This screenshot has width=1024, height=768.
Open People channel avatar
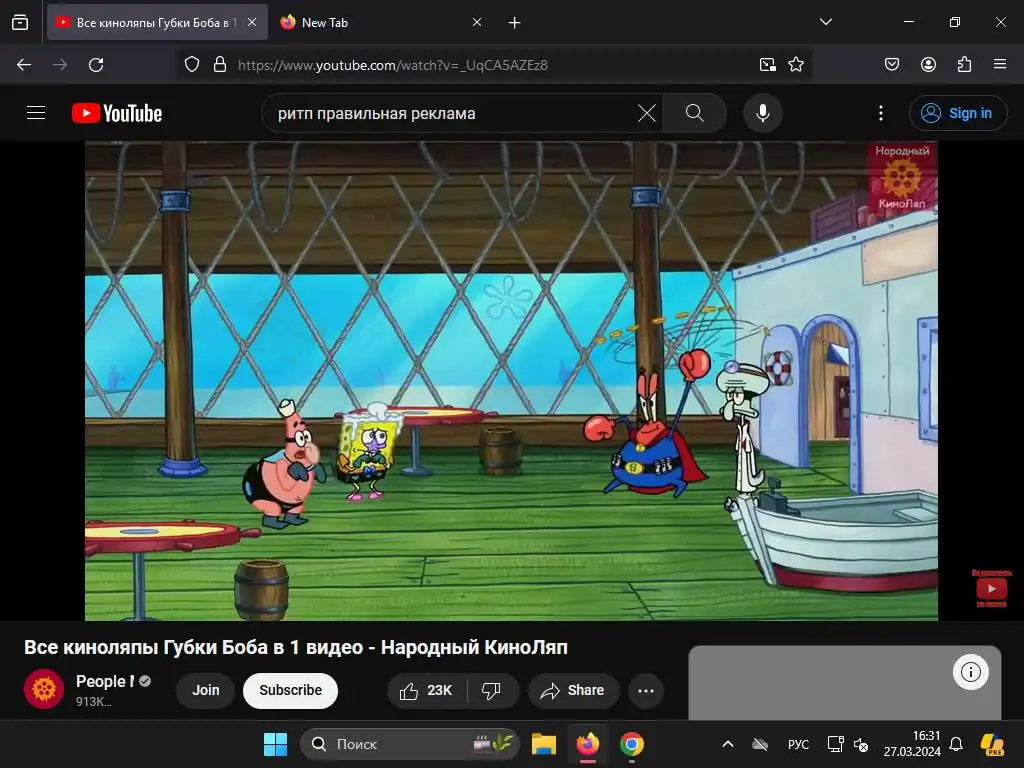click(x=44, y=689)
